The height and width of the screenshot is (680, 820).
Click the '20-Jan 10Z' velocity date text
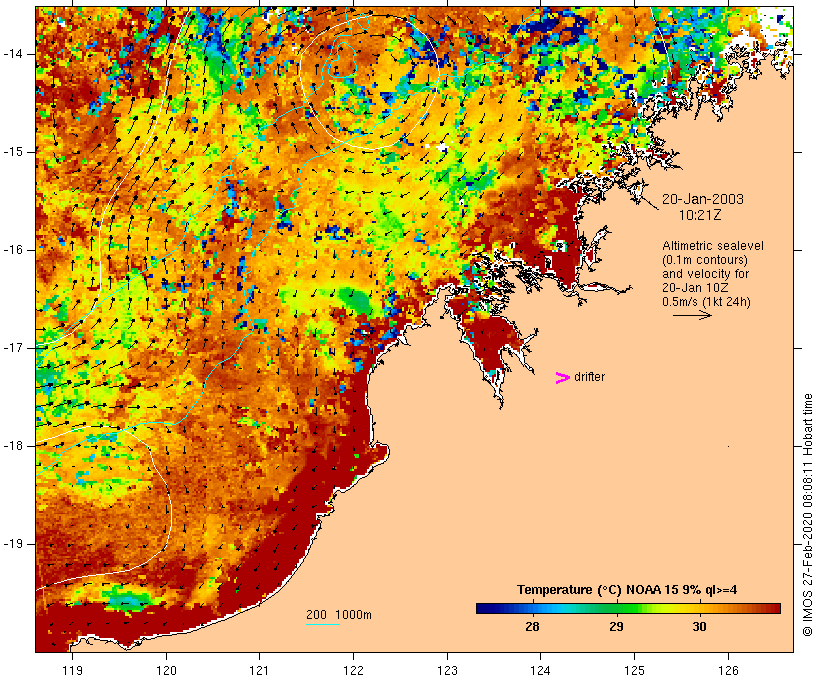[695, 288]
